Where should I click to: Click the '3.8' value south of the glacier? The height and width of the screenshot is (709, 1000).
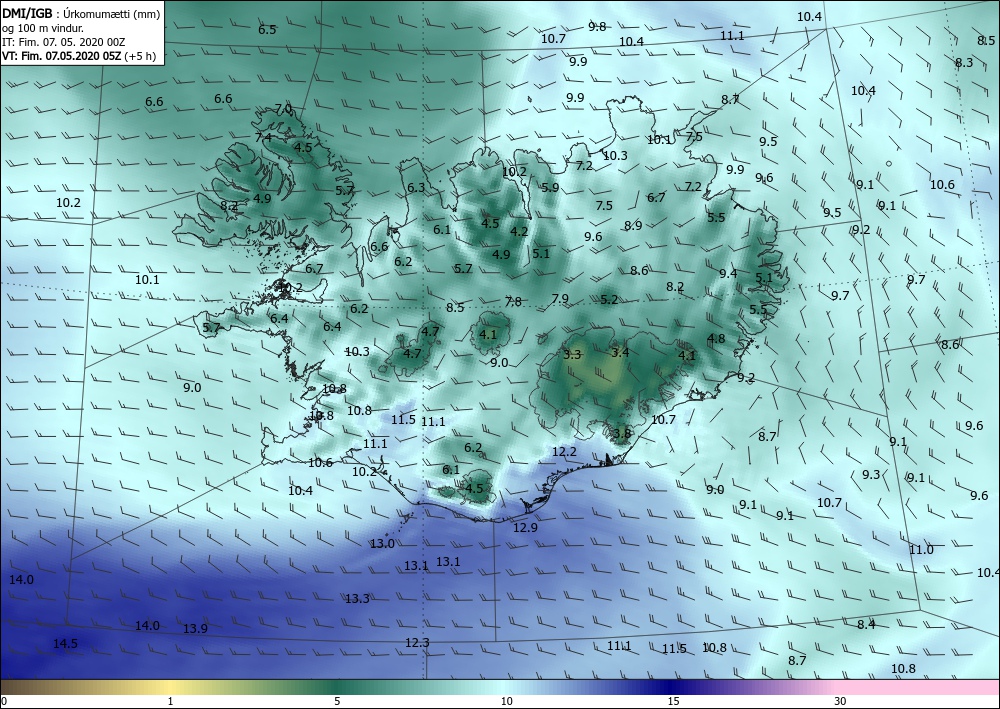[x=622, y=433]
